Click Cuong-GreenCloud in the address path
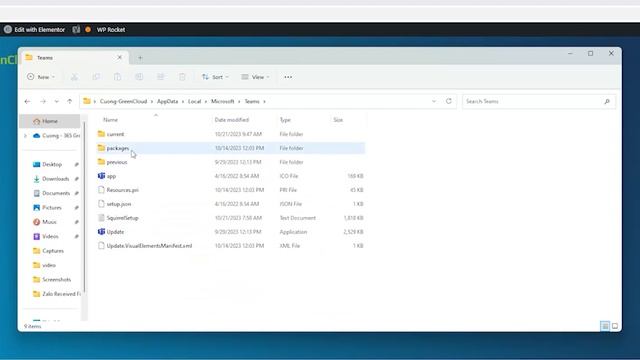The image size is (640, 360). tap(123, 101)
